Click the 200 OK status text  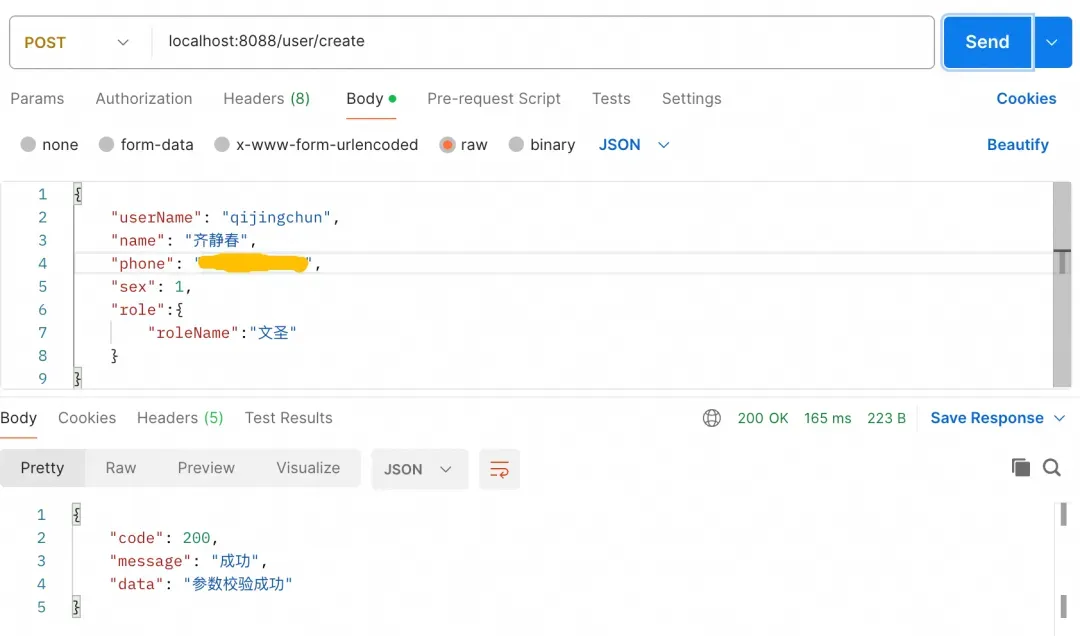point(762,418)
